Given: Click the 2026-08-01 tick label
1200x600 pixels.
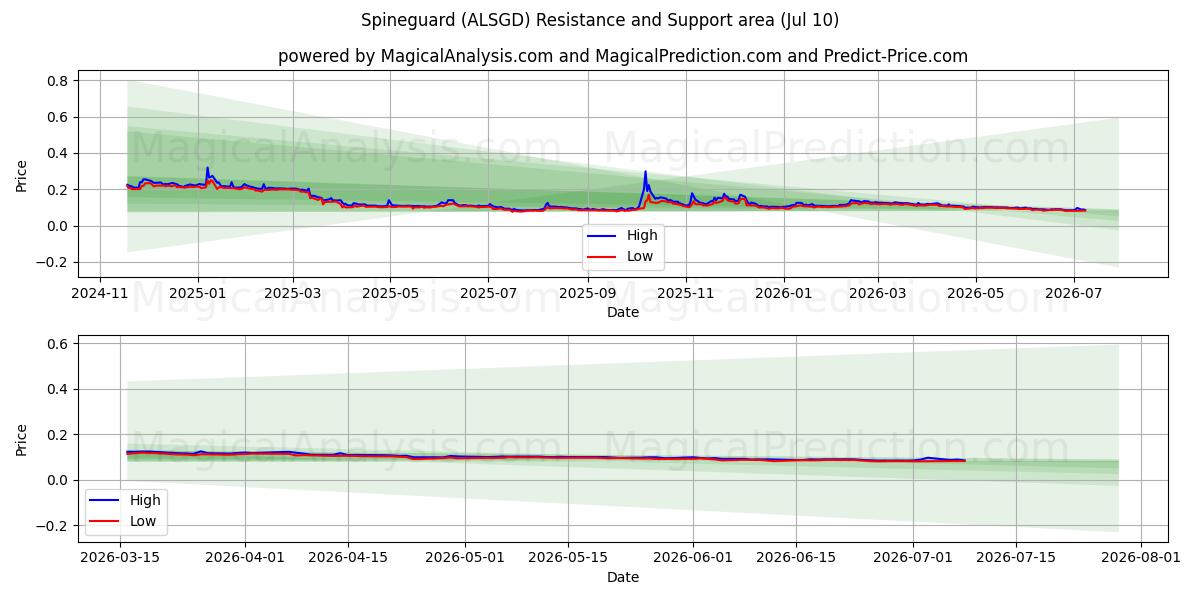Looking at the screenshot, I should click(1141, 558).
